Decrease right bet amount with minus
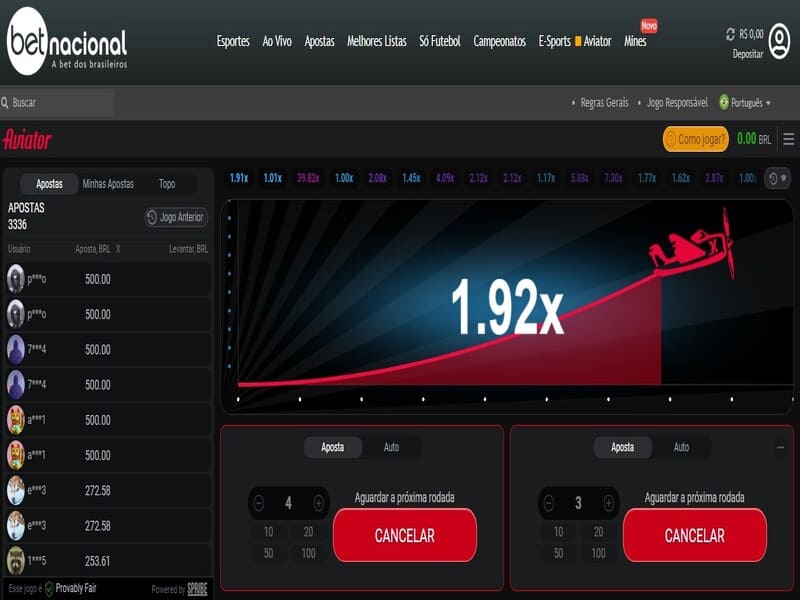 (x=548, y=503)
